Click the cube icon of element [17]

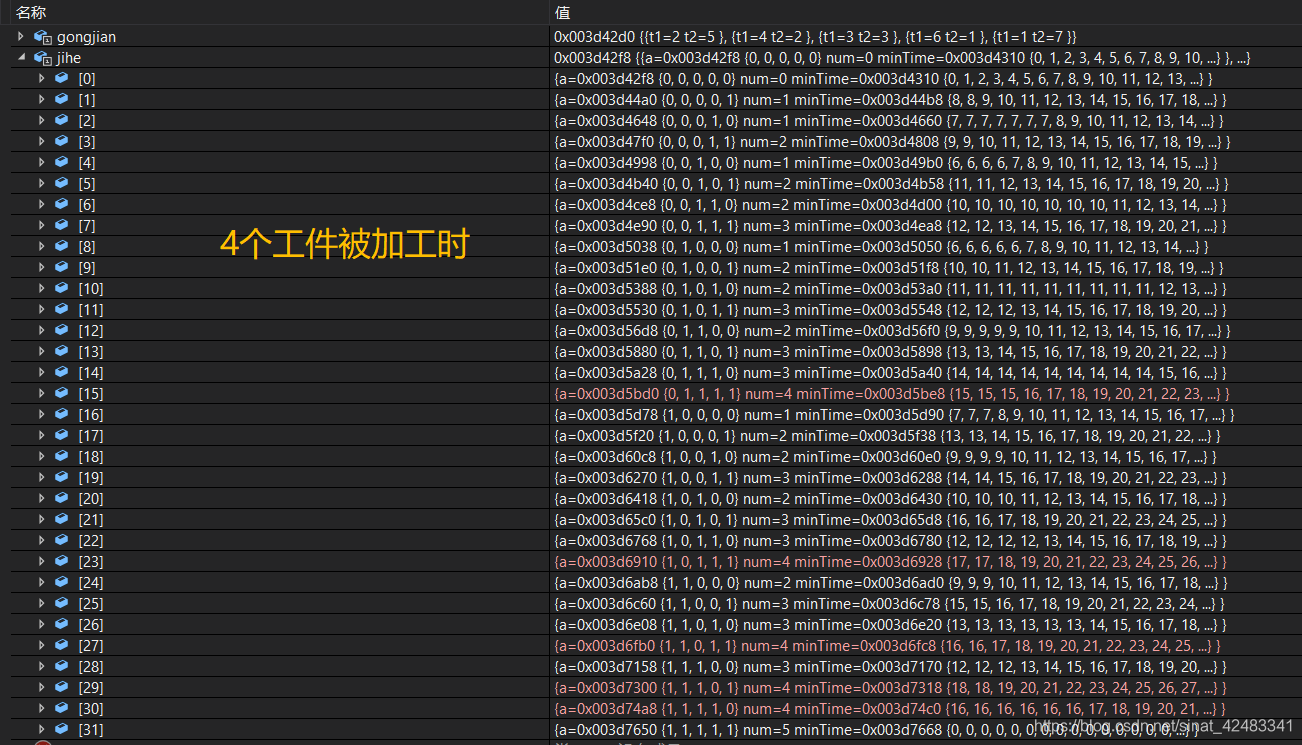coord(61,435)
